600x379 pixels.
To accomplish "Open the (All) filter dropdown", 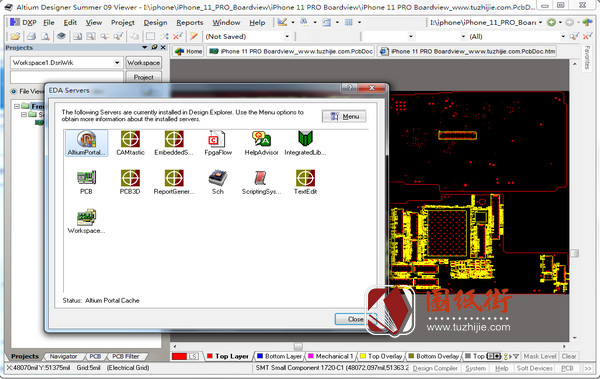I will [563, 37].
